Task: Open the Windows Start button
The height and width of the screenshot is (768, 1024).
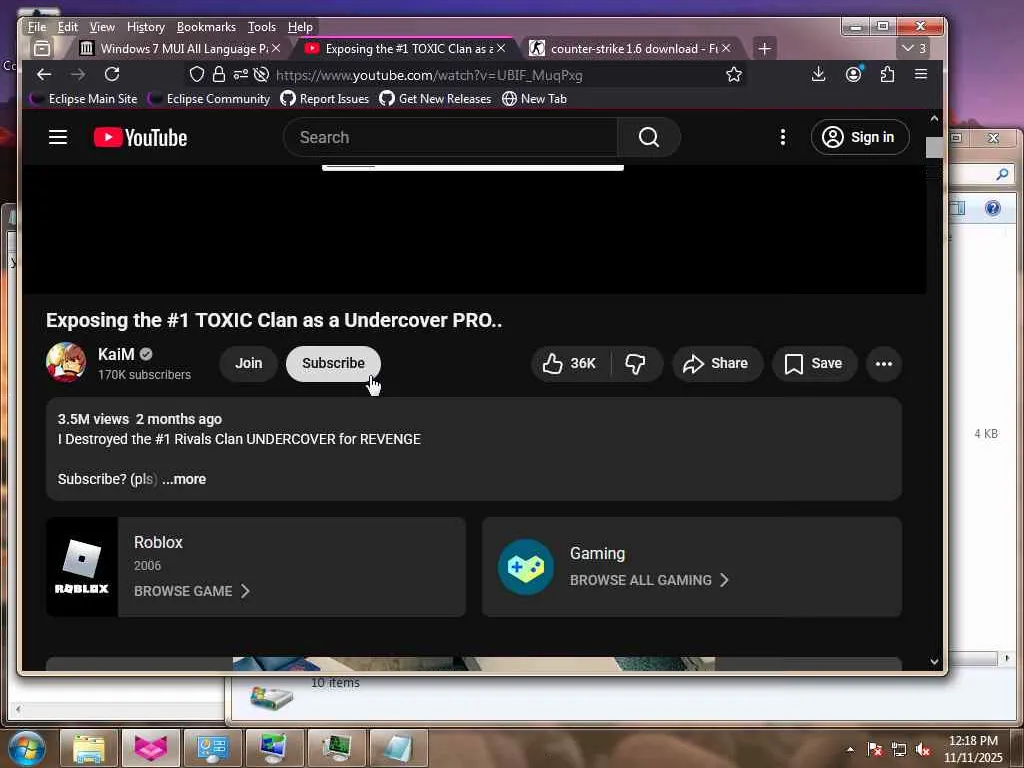Action: pyautogui.click(x=26, y=748)
